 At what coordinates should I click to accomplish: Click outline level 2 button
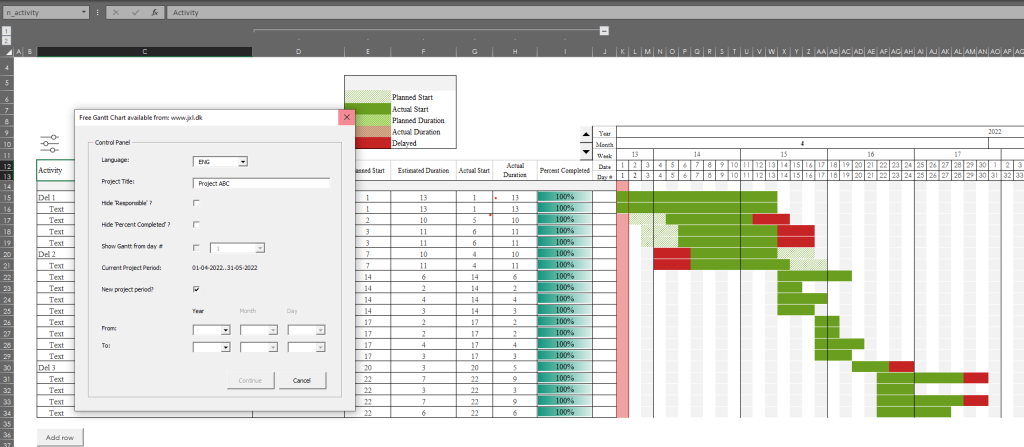tap(7, 41)
